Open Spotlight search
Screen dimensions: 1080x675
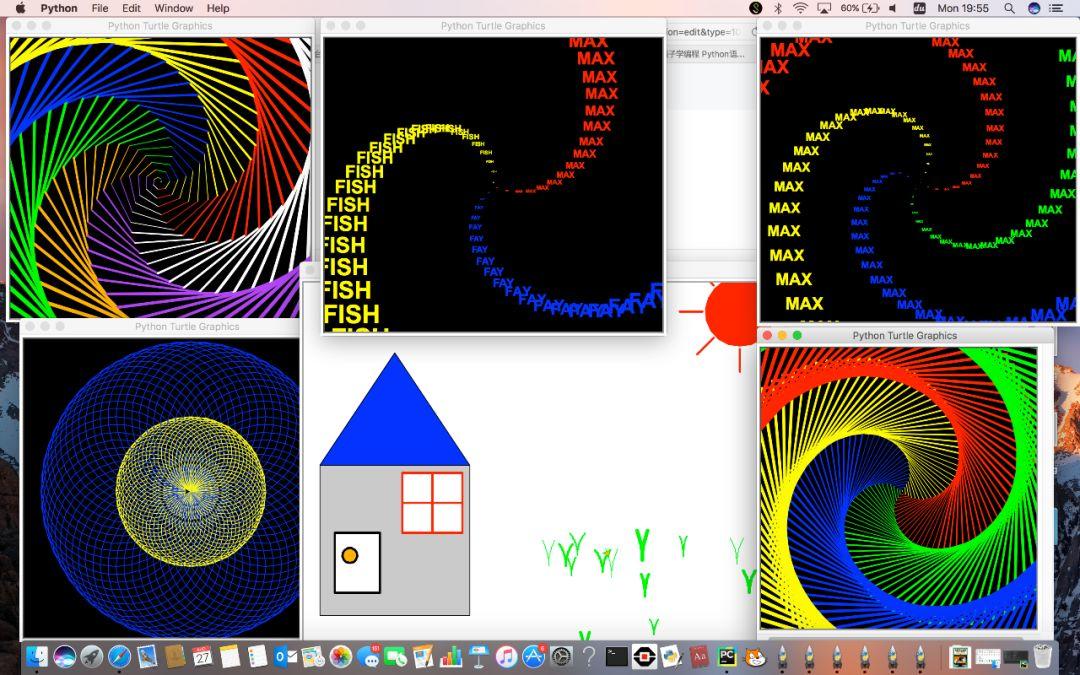coord(1009,8)
